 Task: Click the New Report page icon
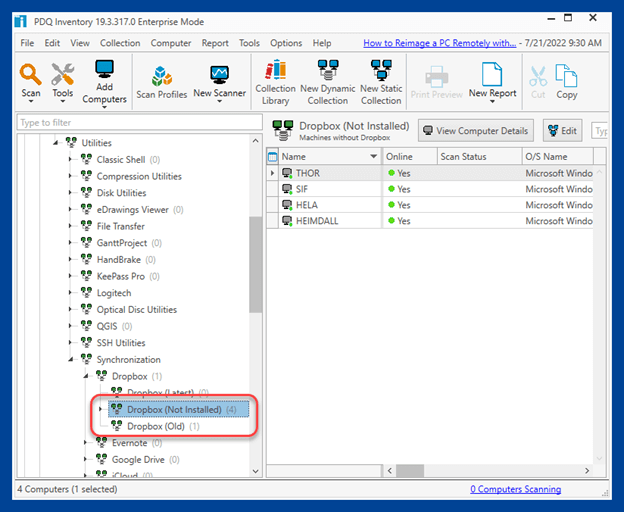tap(492, 74)
